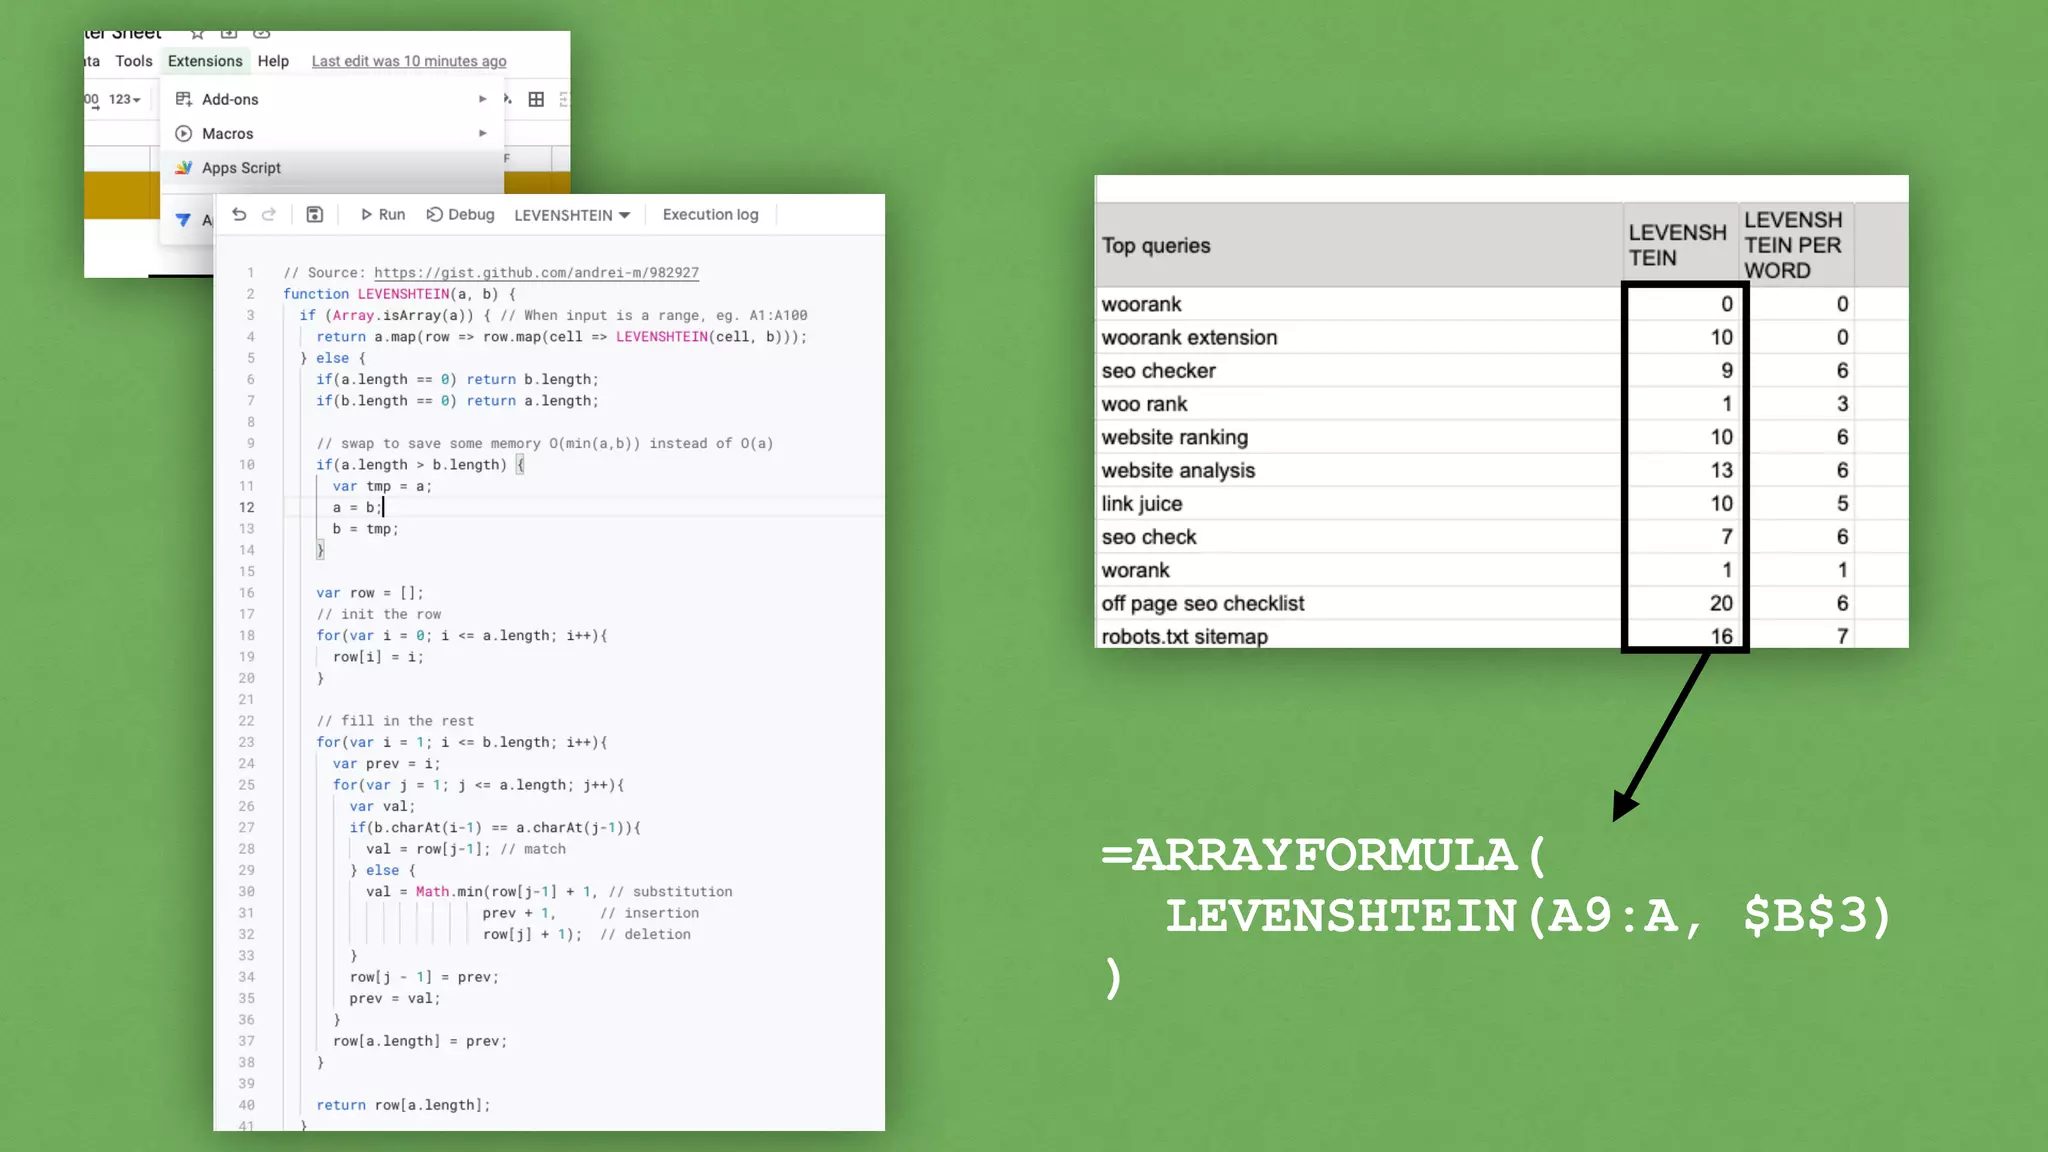Click the 'Top queries' column header
The height and width of the screenshot is (1152, 2048).
click(1358, 245)
